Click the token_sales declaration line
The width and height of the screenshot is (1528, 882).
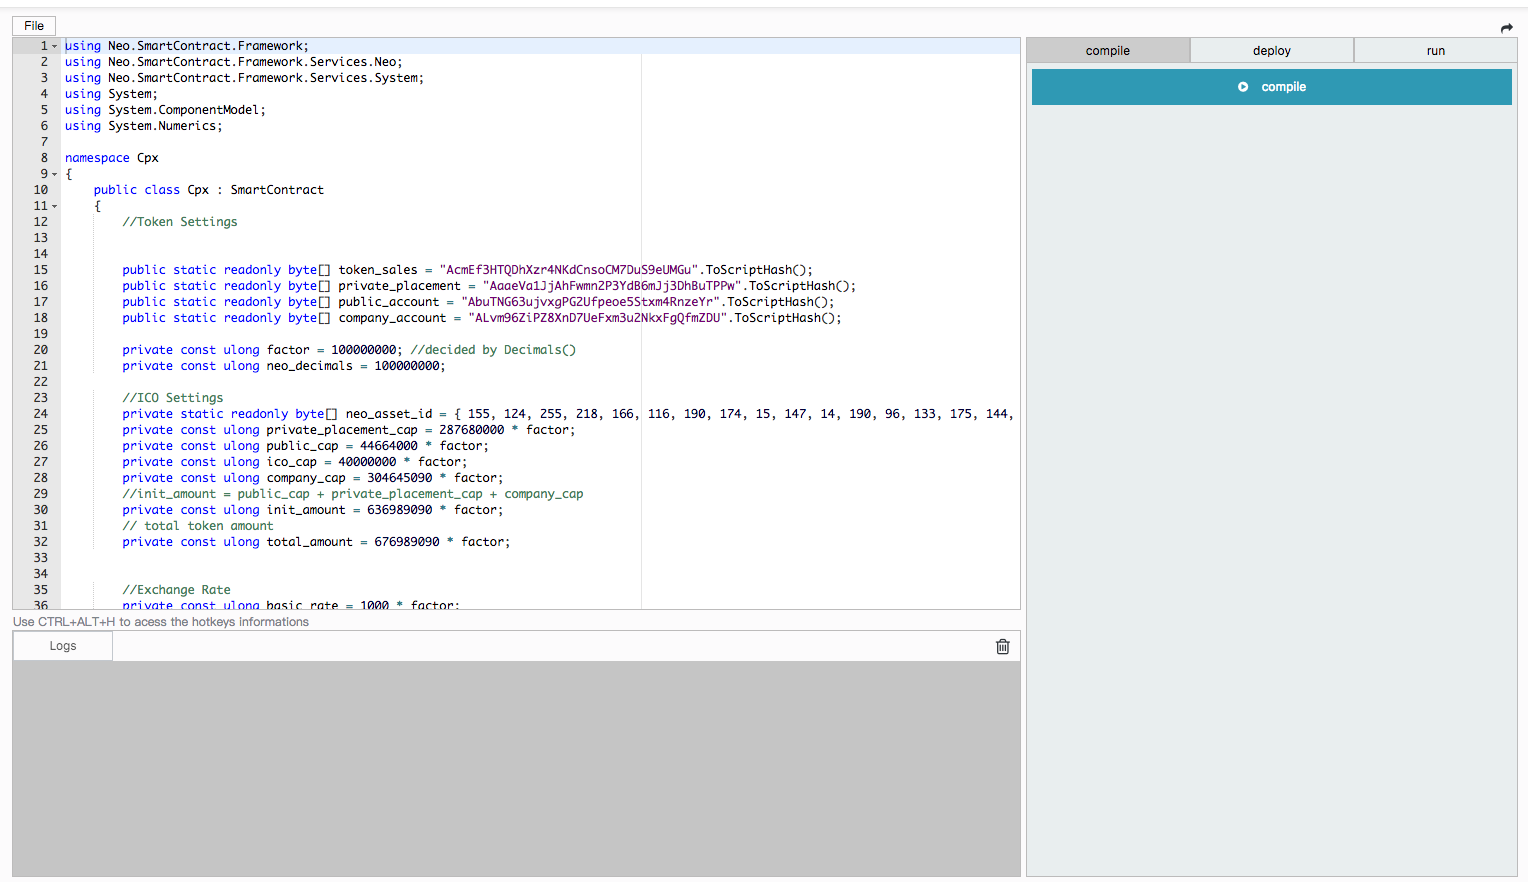click(467, 270)
